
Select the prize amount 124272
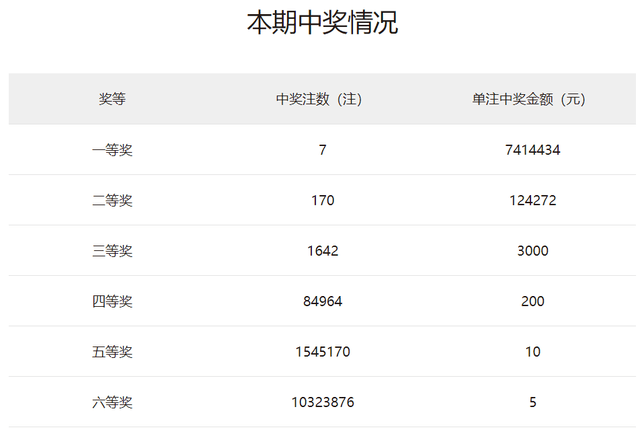point(532,200)
